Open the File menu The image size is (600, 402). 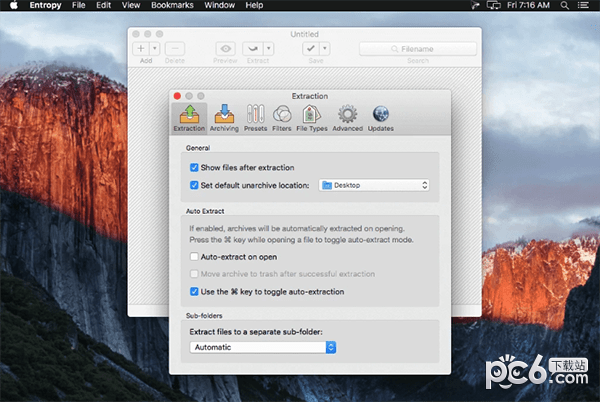(78, 5)
